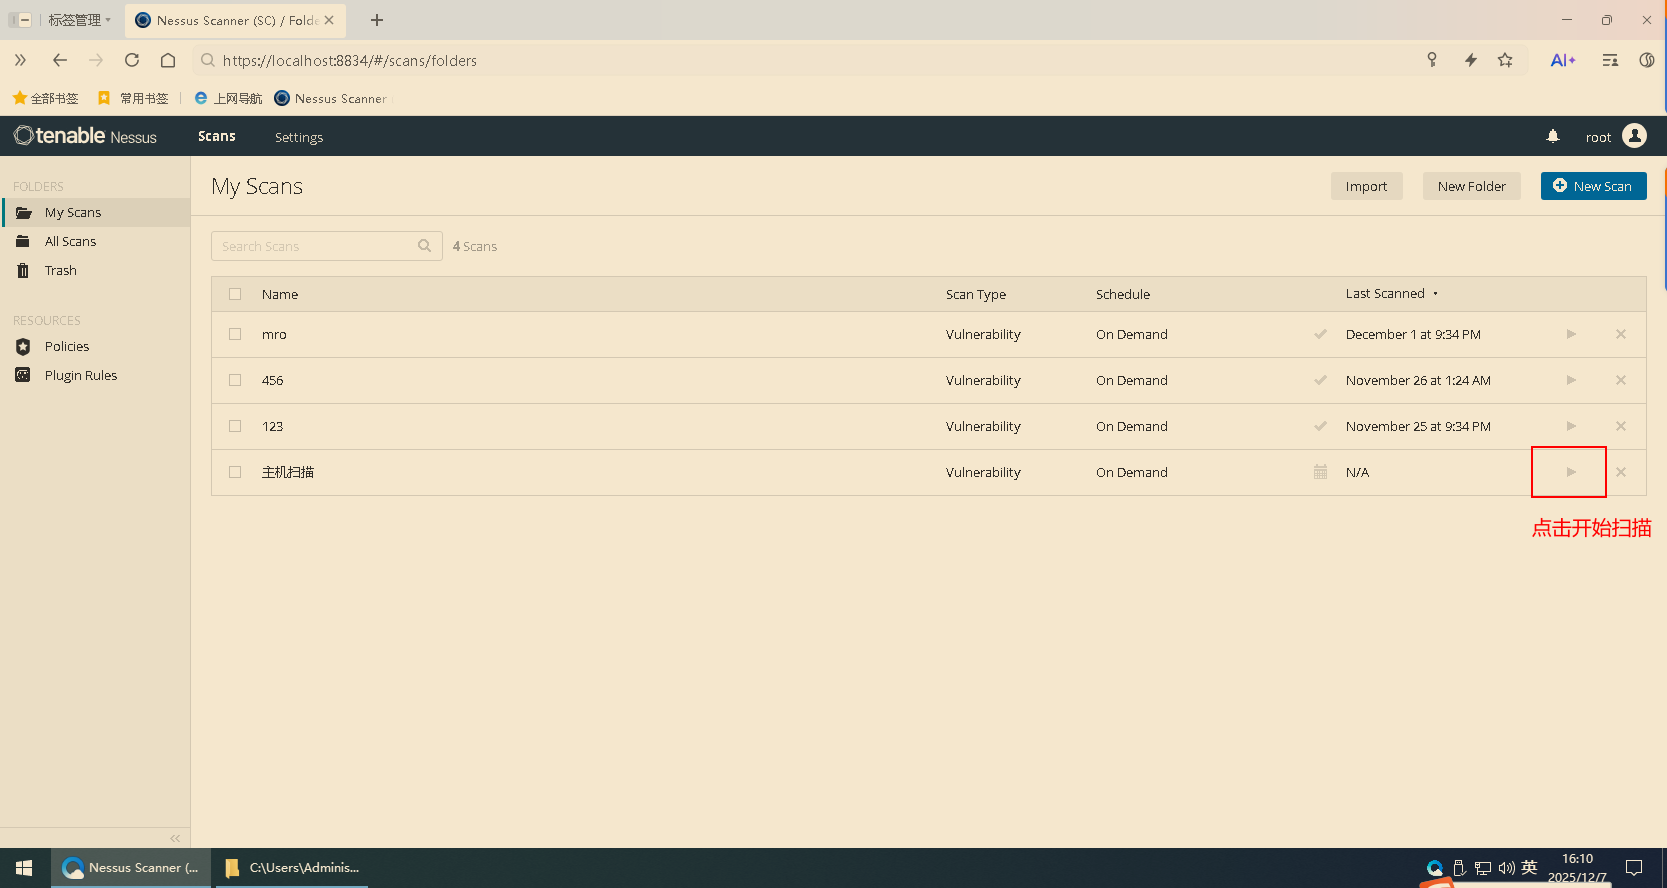This screenshot has width=1667, height=888.
Task: Open the root user account icon
Action: 1634,136
